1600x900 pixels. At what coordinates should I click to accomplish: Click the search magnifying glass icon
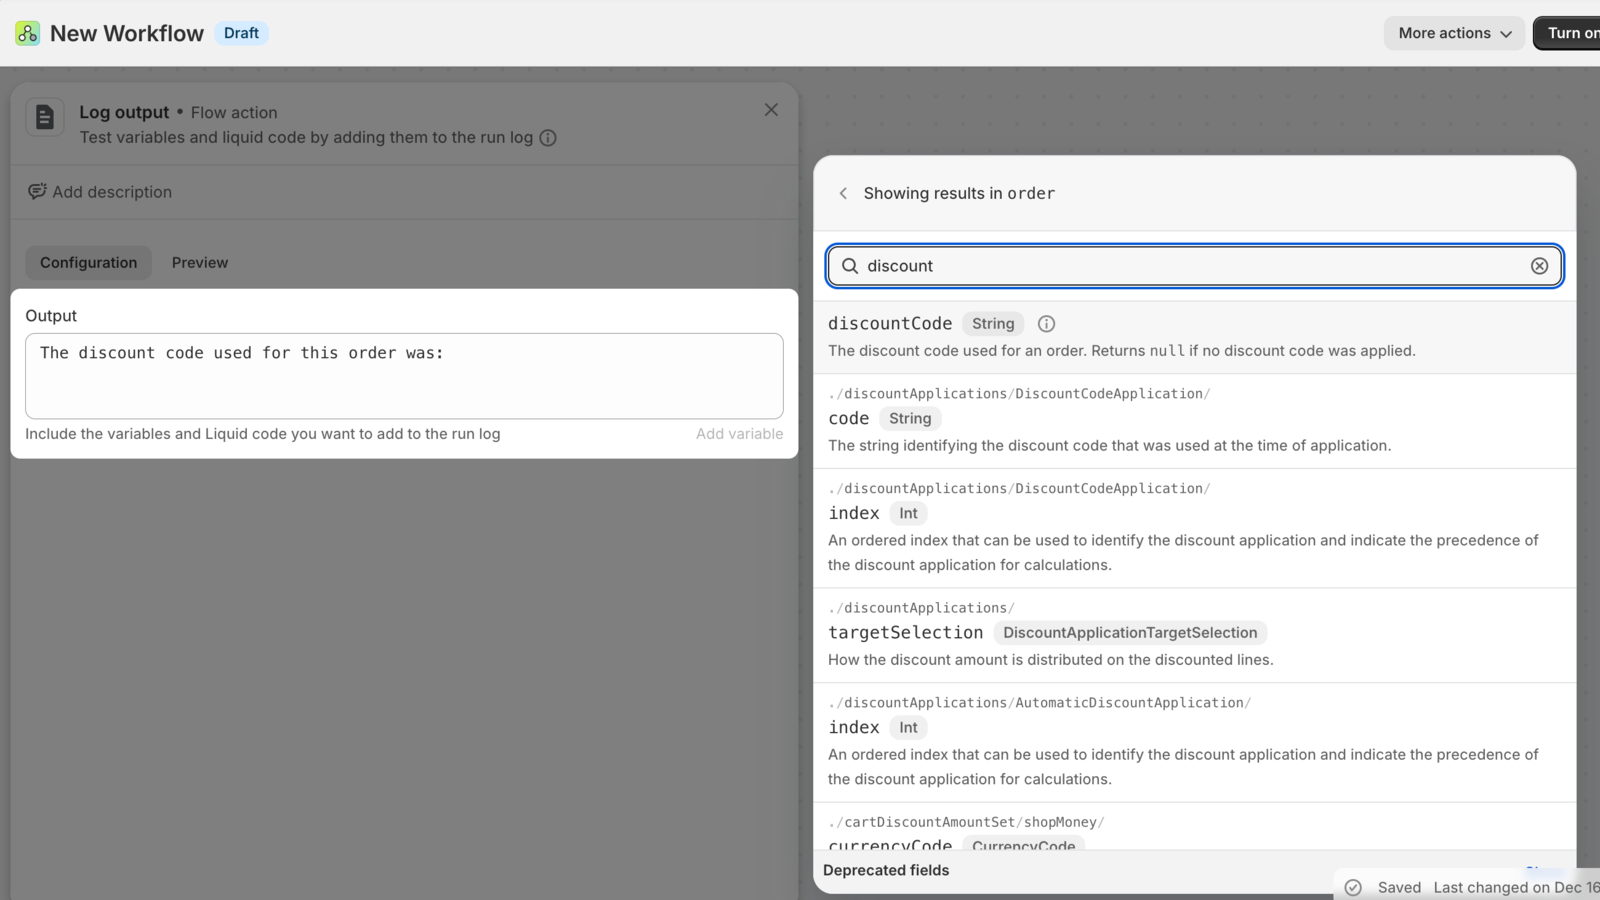[849, 266]
